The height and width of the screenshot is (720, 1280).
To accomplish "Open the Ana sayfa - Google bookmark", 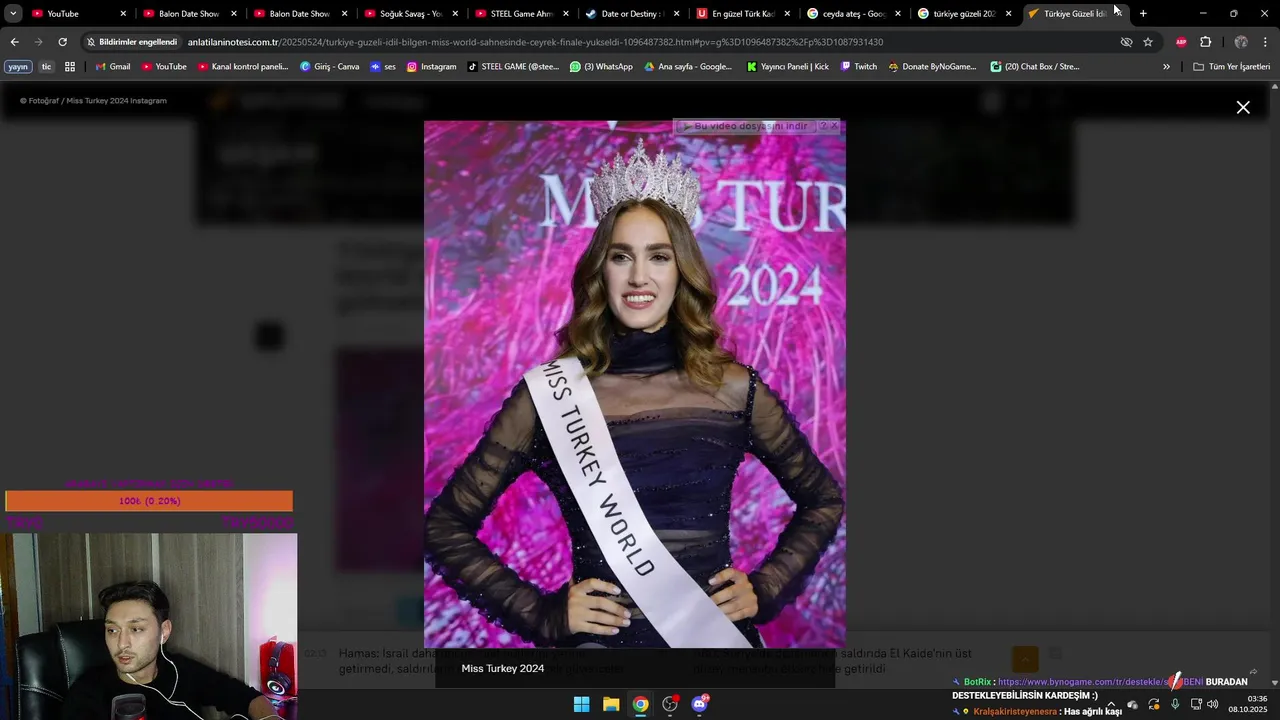I will [x=688, y=67].
